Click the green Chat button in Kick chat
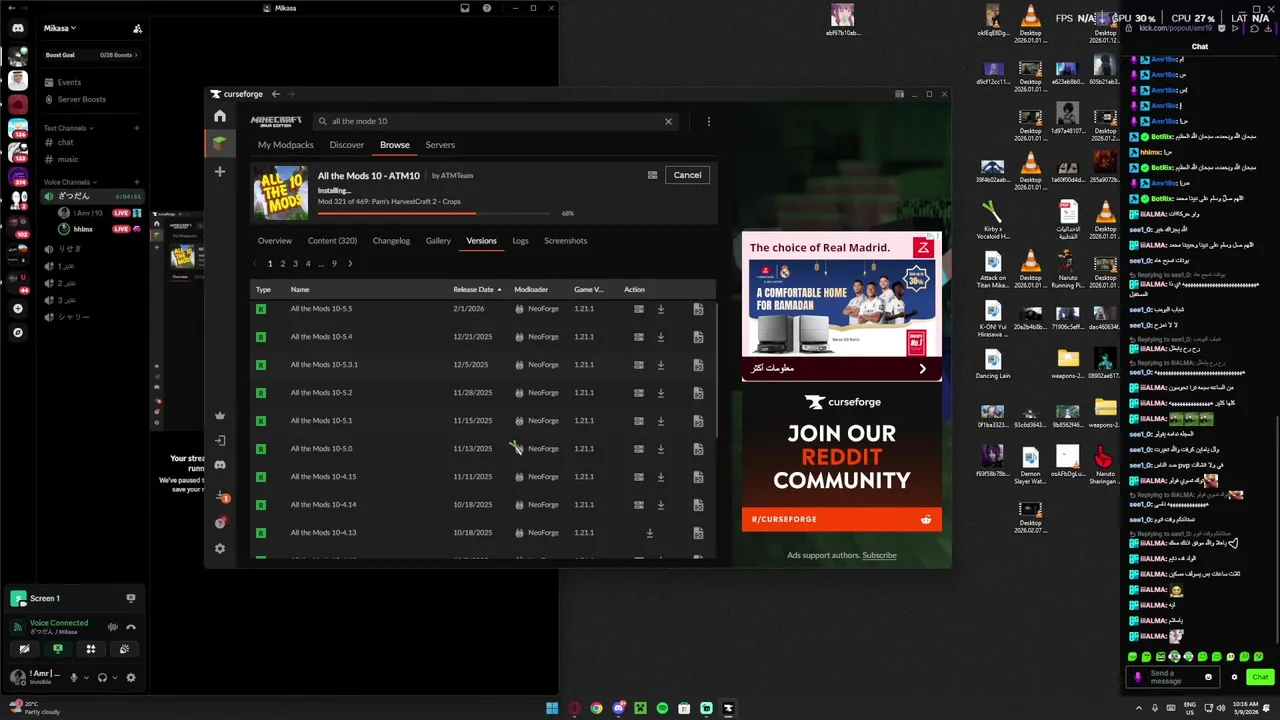Viewport: 1280px width, 720px height. [1260, 677]
